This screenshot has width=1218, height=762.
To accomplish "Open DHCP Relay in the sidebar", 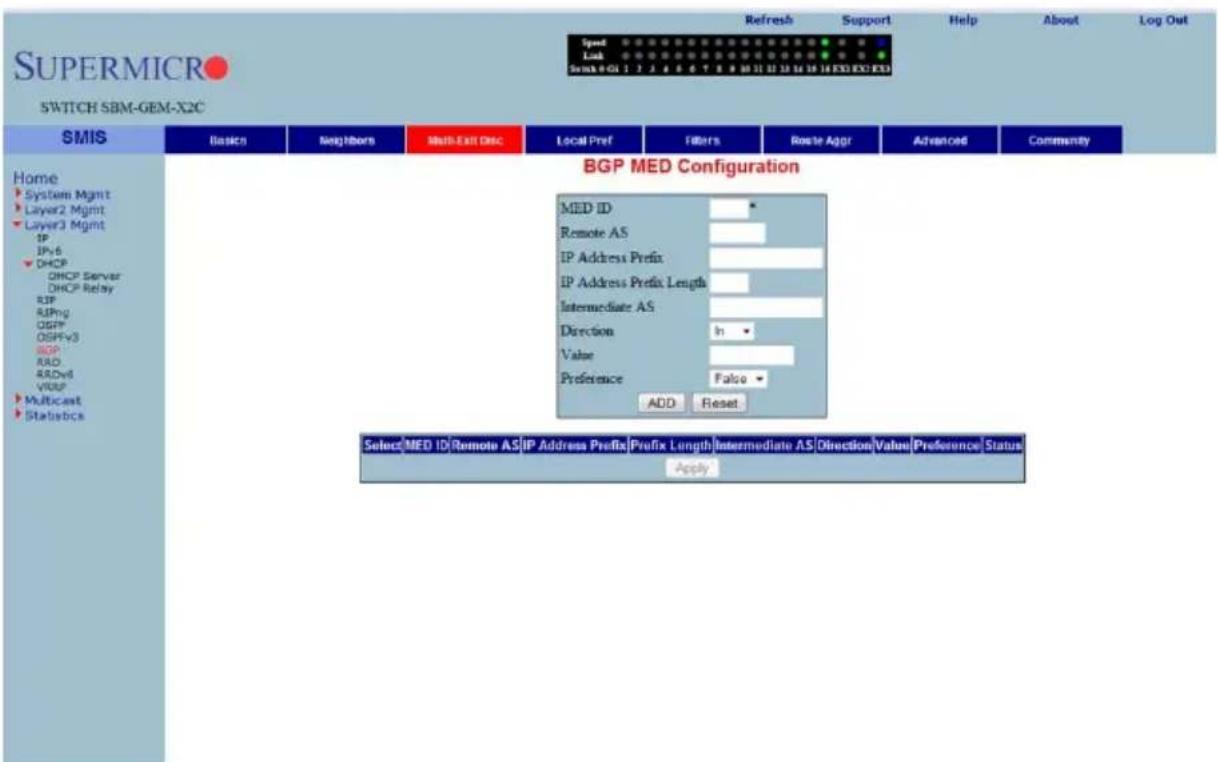I will tap(83, 288).
